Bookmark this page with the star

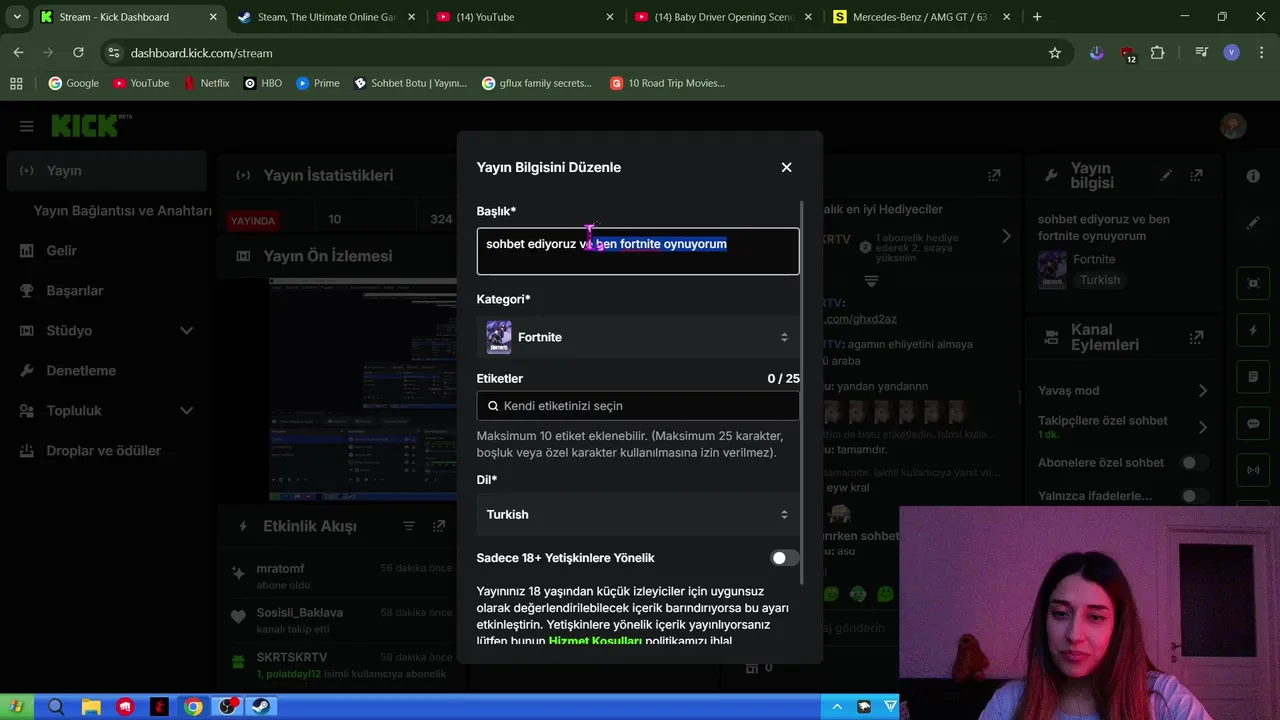point(1055,53)
